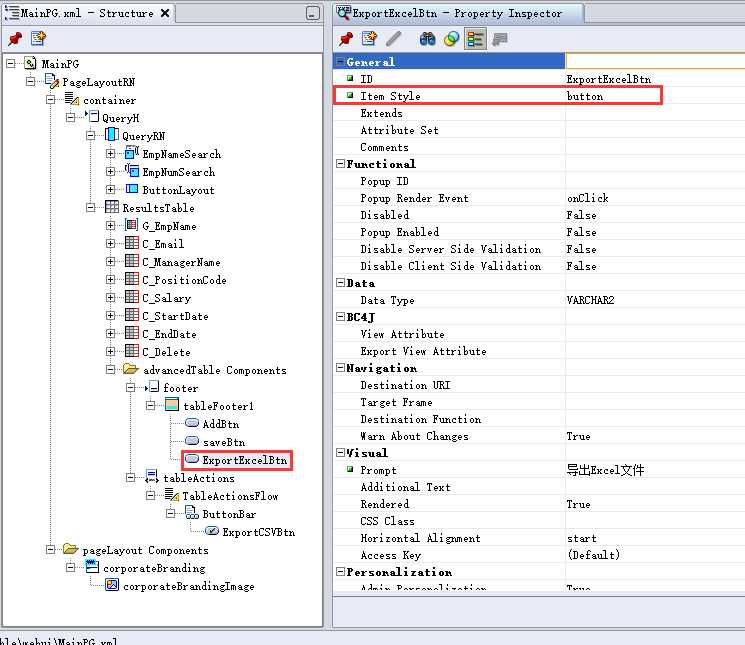Select the ExportCSVBtn icon
Viewport: 745px width, 645px height.
(212, 531)
